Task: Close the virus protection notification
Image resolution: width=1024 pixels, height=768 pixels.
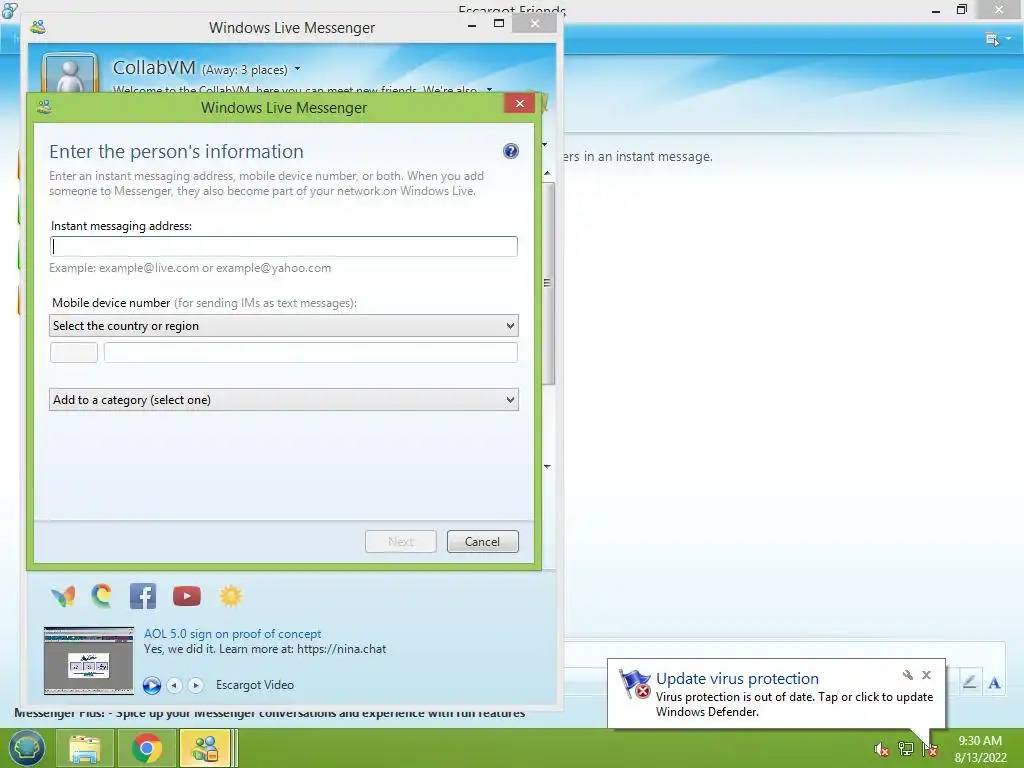Action: point(926,675)
